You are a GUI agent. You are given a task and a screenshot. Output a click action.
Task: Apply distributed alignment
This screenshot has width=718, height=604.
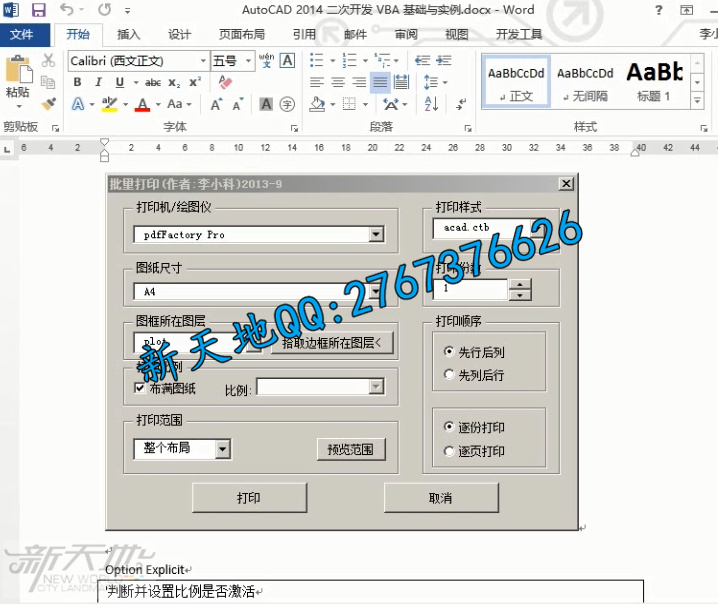402,82
